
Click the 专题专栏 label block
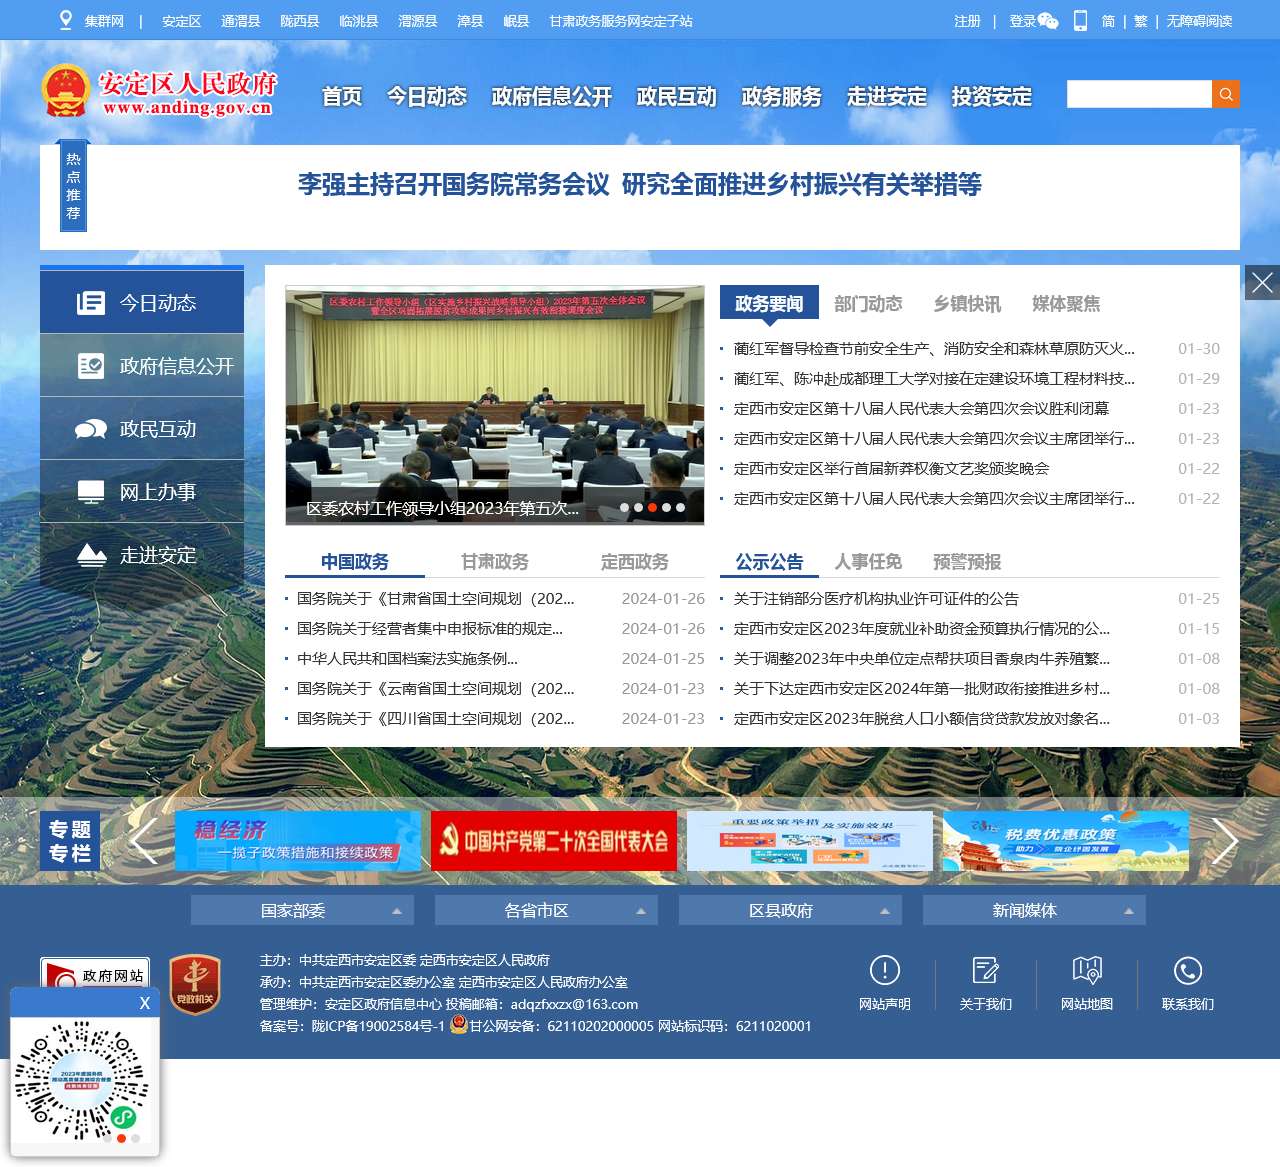click(70, 841)
